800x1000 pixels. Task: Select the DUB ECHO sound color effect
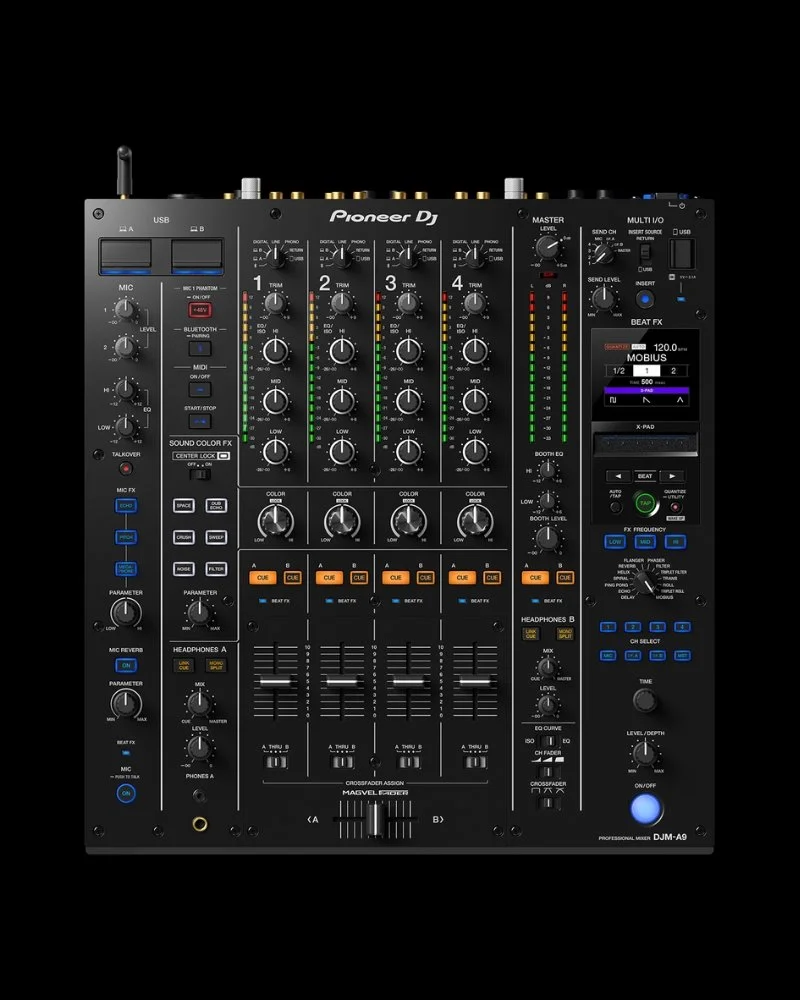[215, 506]
